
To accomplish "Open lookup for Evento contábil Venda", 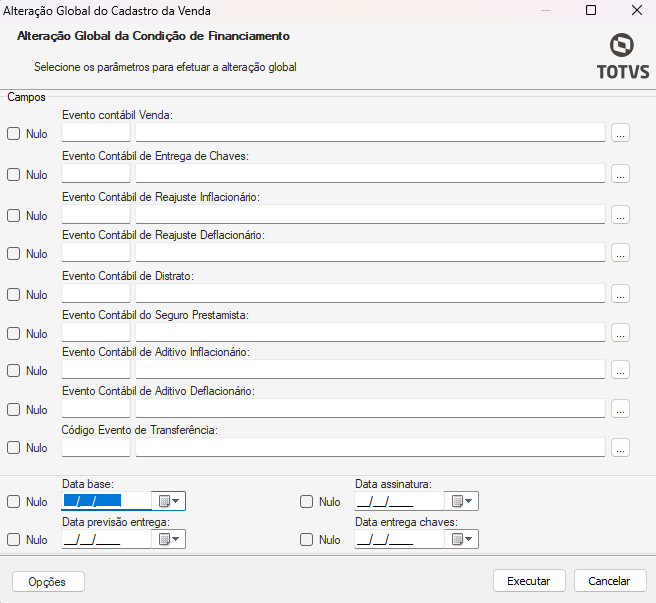I will [620, 133].
